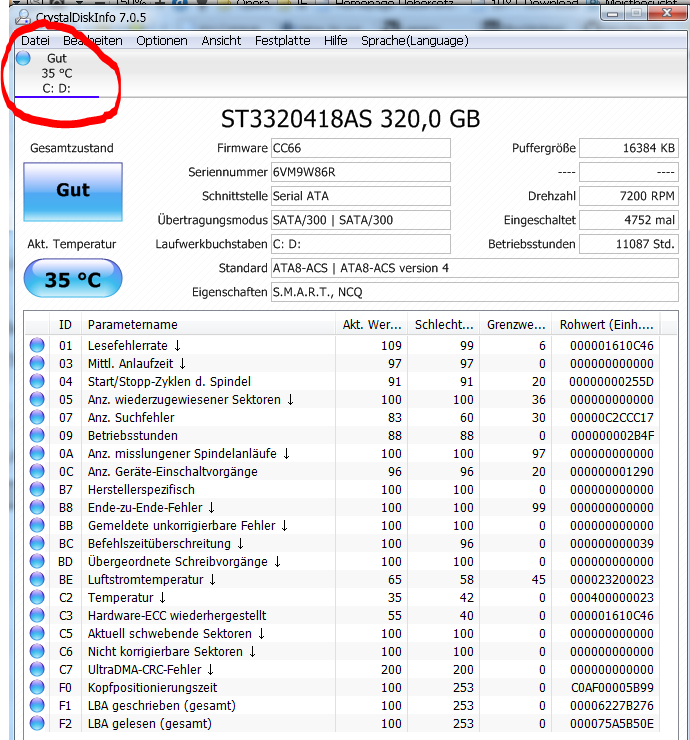Open the Datei menu
Viewport: 690px width, 740px height.
tap(35, 41)
